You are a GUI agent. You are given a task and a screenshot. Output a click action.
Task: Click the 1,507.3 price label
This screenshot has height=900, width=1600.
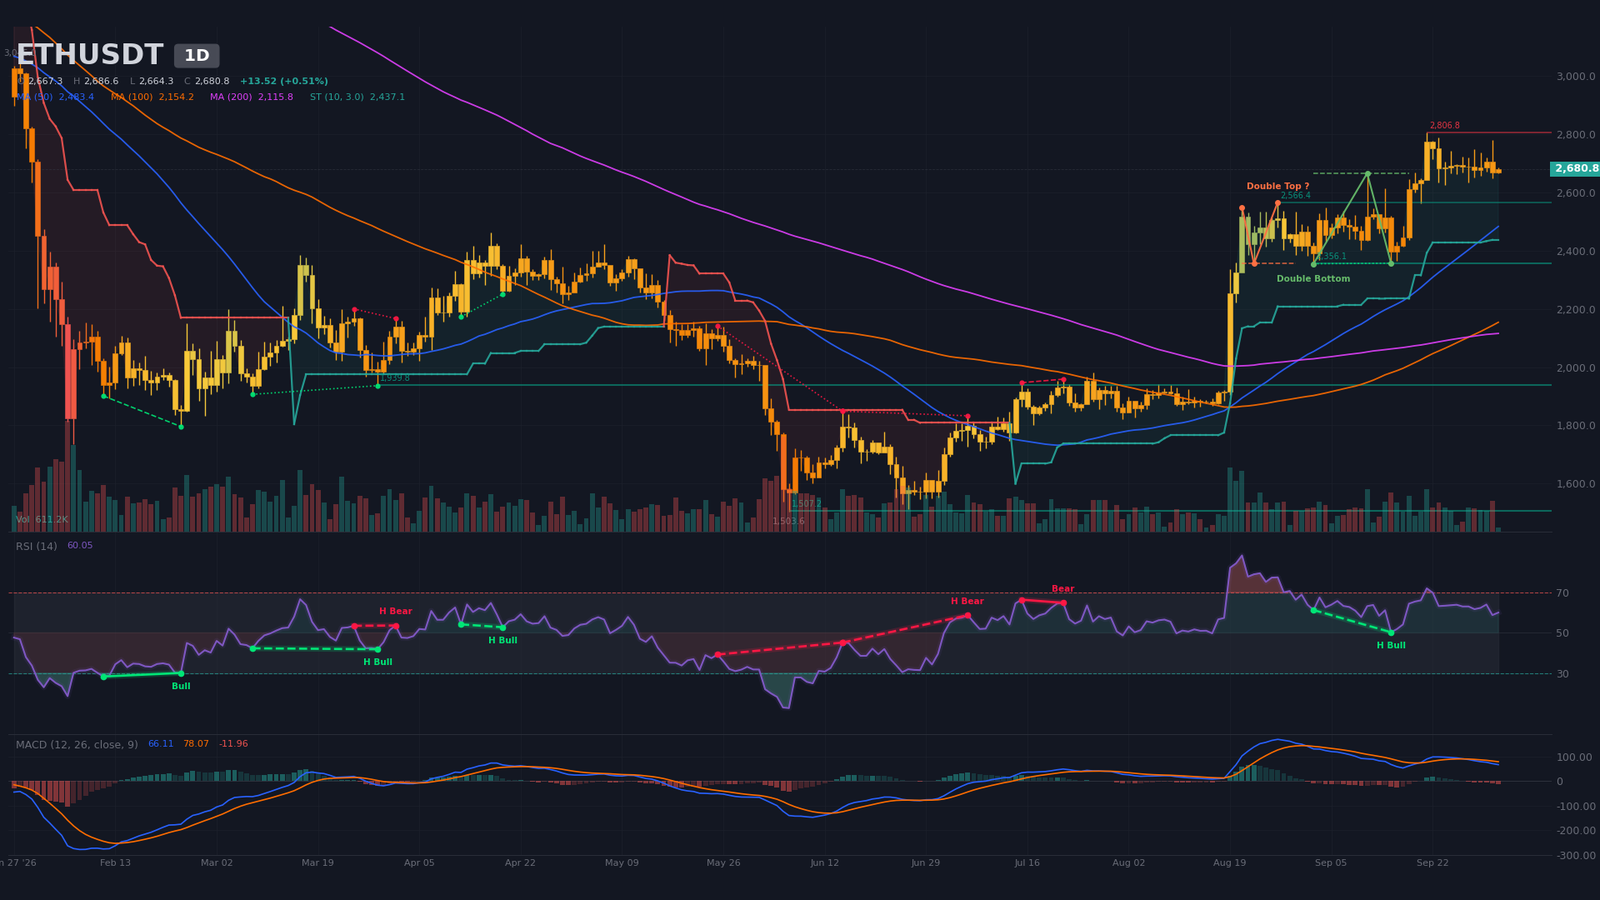806,504
